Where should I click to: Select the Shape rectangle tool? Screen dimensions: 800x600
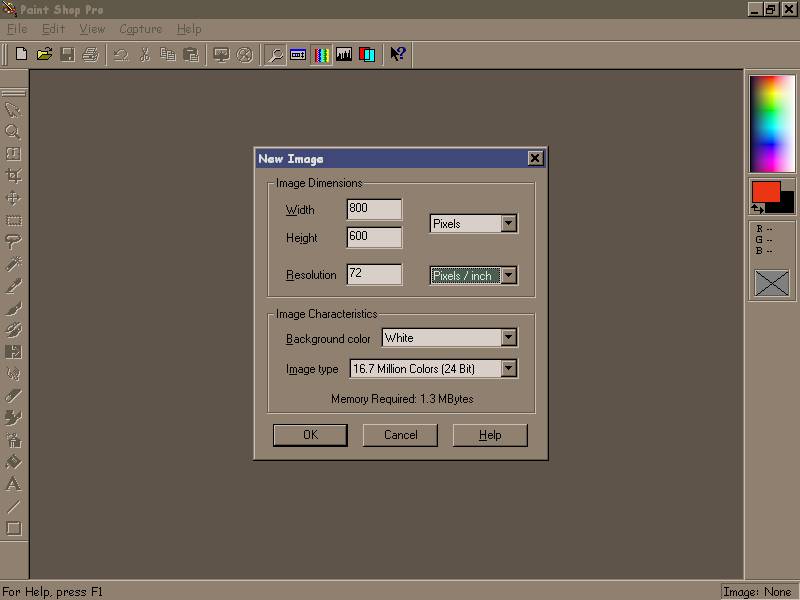click(x=13, y=528)
